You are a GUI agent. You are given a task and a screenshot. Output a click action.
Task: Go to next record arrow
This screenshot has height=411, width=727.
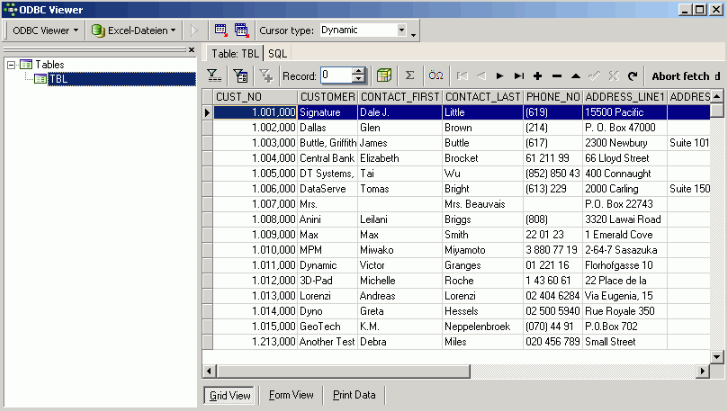coord(500,75)
